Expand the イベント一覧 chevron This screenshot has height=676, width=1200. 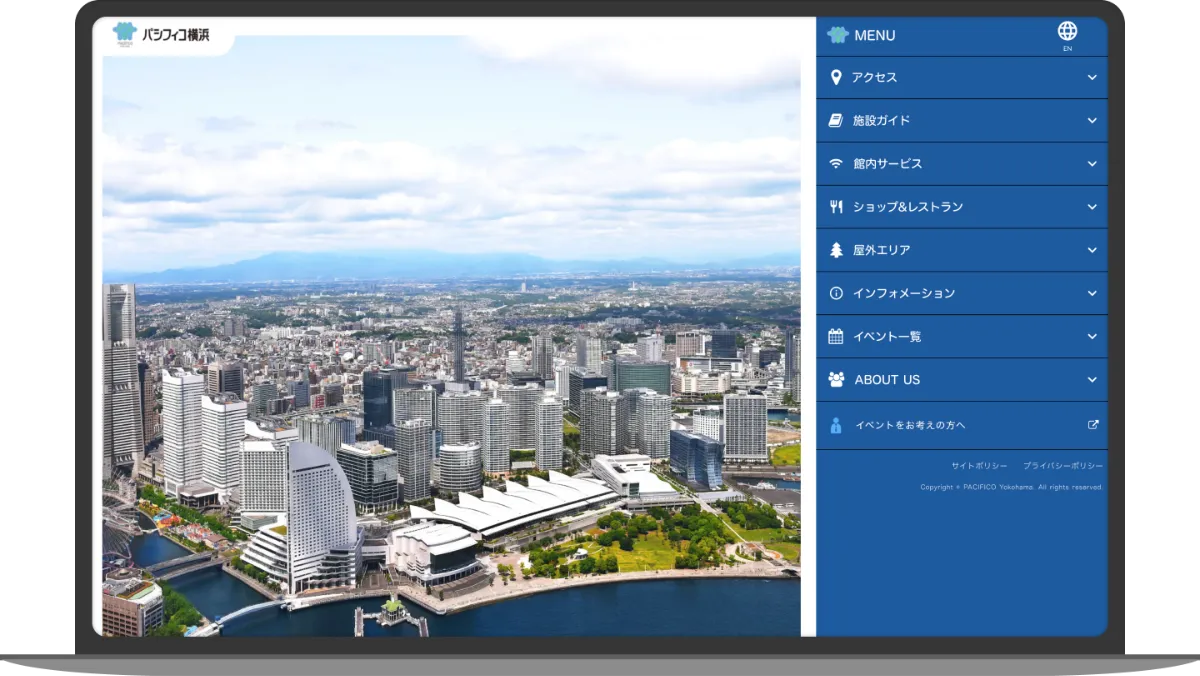pos(1092,336)
